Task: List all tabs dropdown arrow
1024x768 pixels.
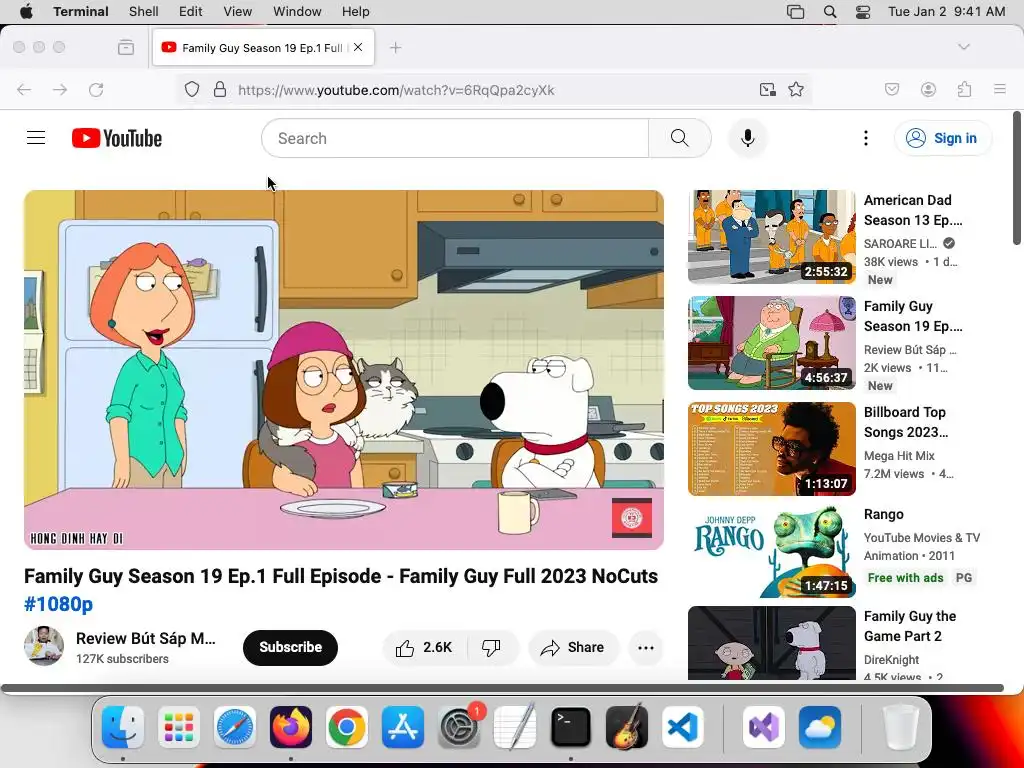Action: point(964,47)
